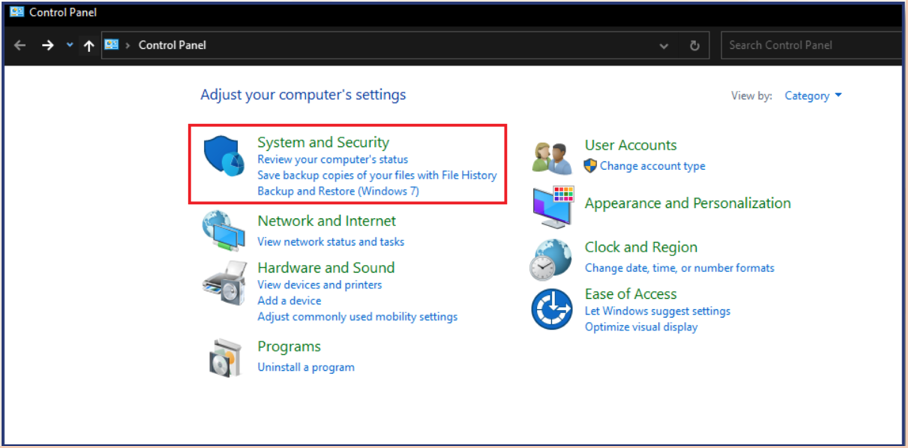Screen dimensions: 908x448
Task: Go up one level with the up arrow
Action: click(x=88, y=46)
